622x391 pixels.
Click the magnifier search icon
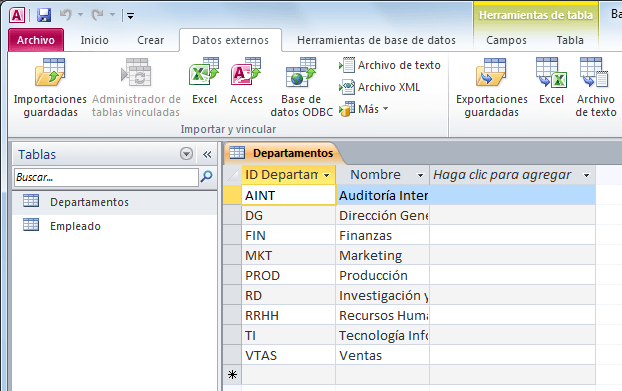[x=206, y=176]
